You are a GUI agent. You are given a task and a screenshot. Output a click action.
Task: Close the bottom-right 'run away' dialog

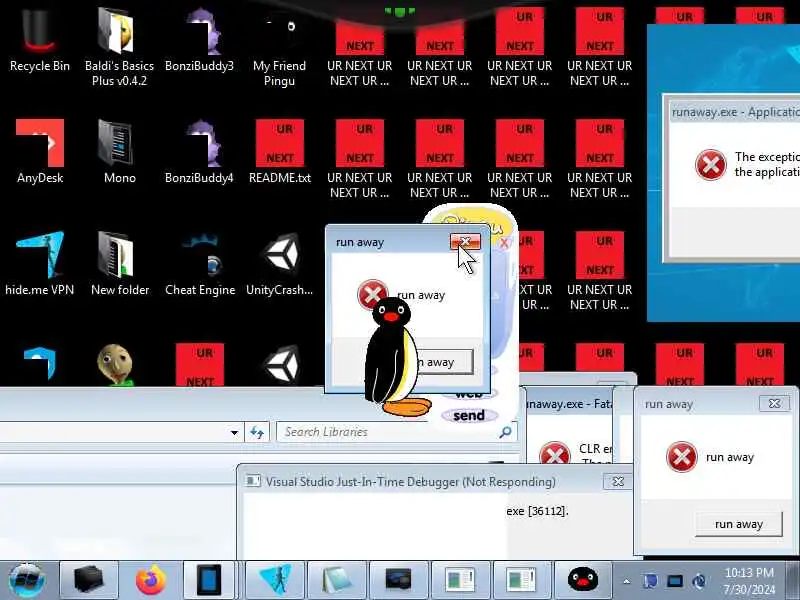click(x=774, y=404)
